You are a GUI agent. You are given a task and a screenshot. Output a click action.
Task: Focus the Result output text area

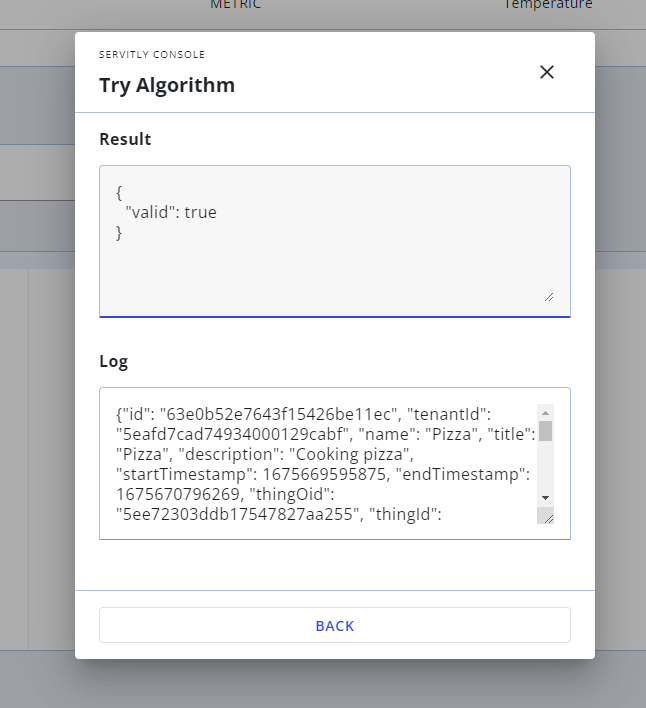[334, 262]
